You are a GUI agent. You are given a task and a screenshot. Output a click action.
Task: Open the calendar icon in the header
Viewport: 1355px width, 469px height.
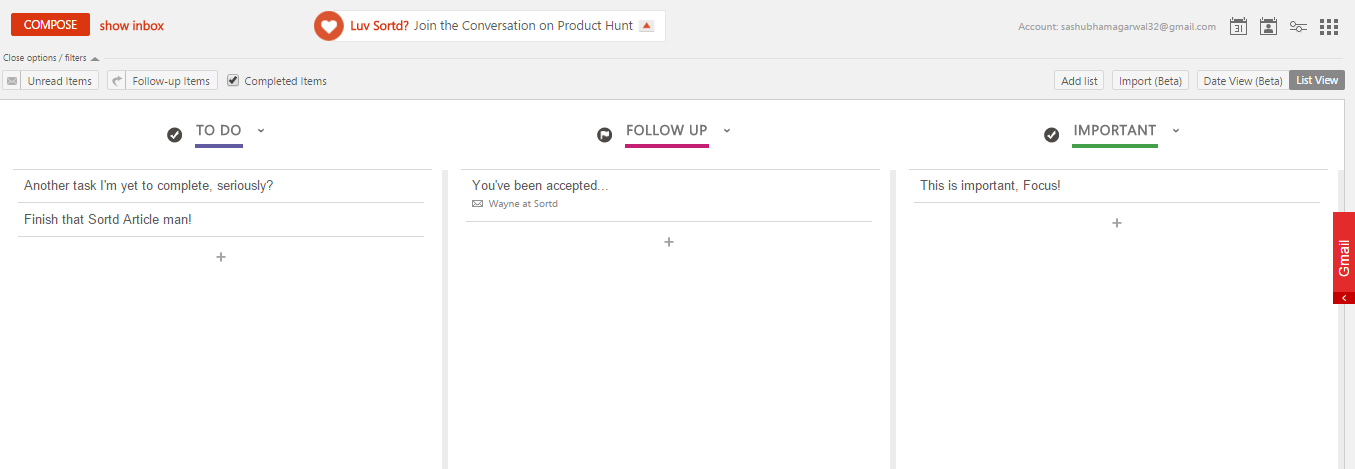coord(1238,27)
